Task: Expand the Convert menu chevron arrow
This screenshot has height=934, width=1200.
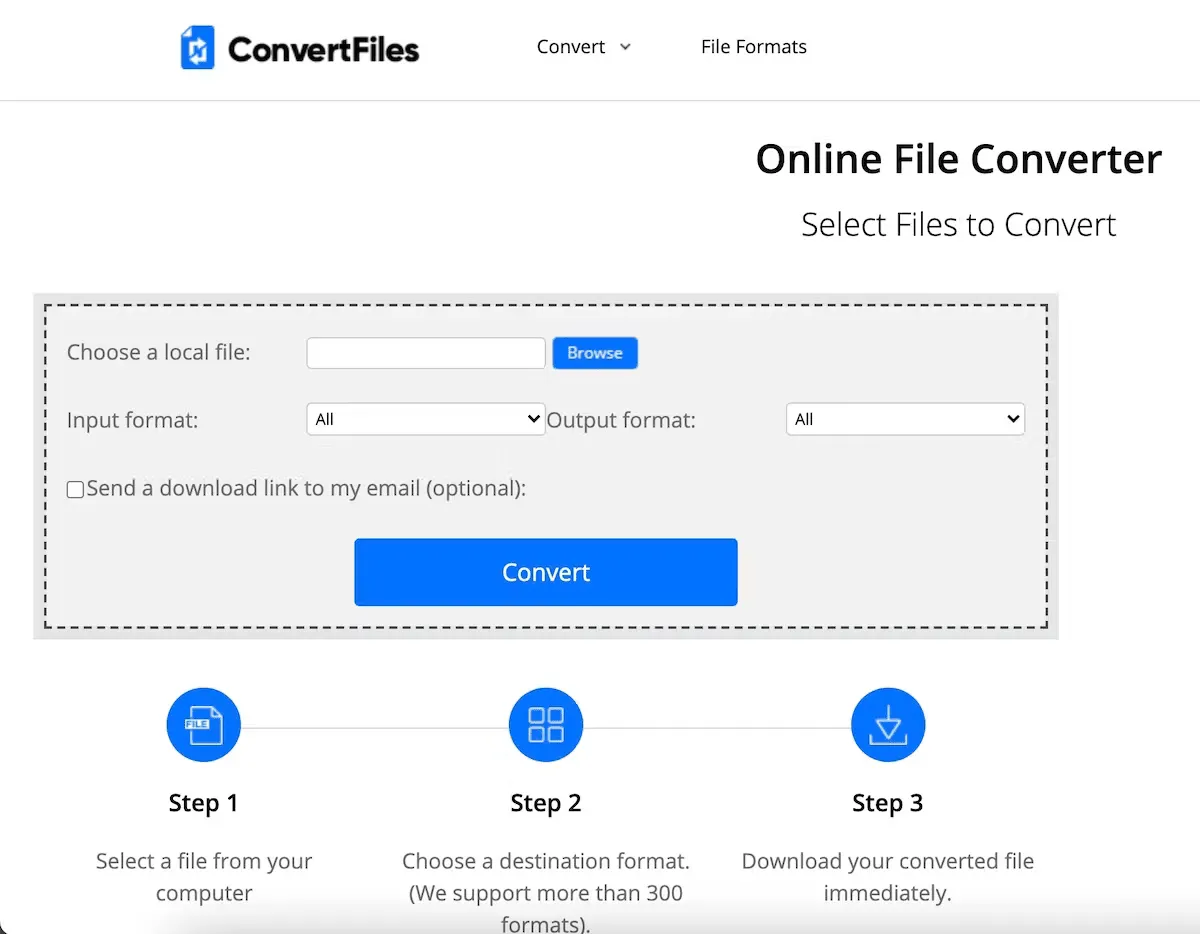Action: pyautogui.click(x=626, y=47)
